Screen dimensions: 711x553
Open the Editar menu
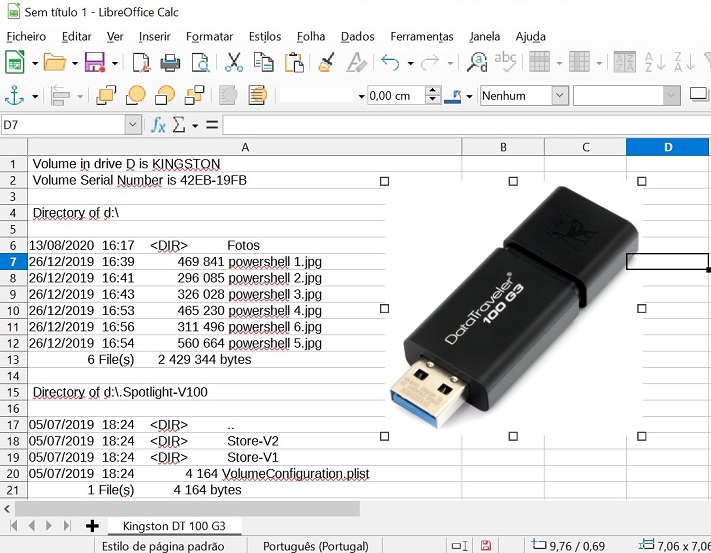coord(76,37)
